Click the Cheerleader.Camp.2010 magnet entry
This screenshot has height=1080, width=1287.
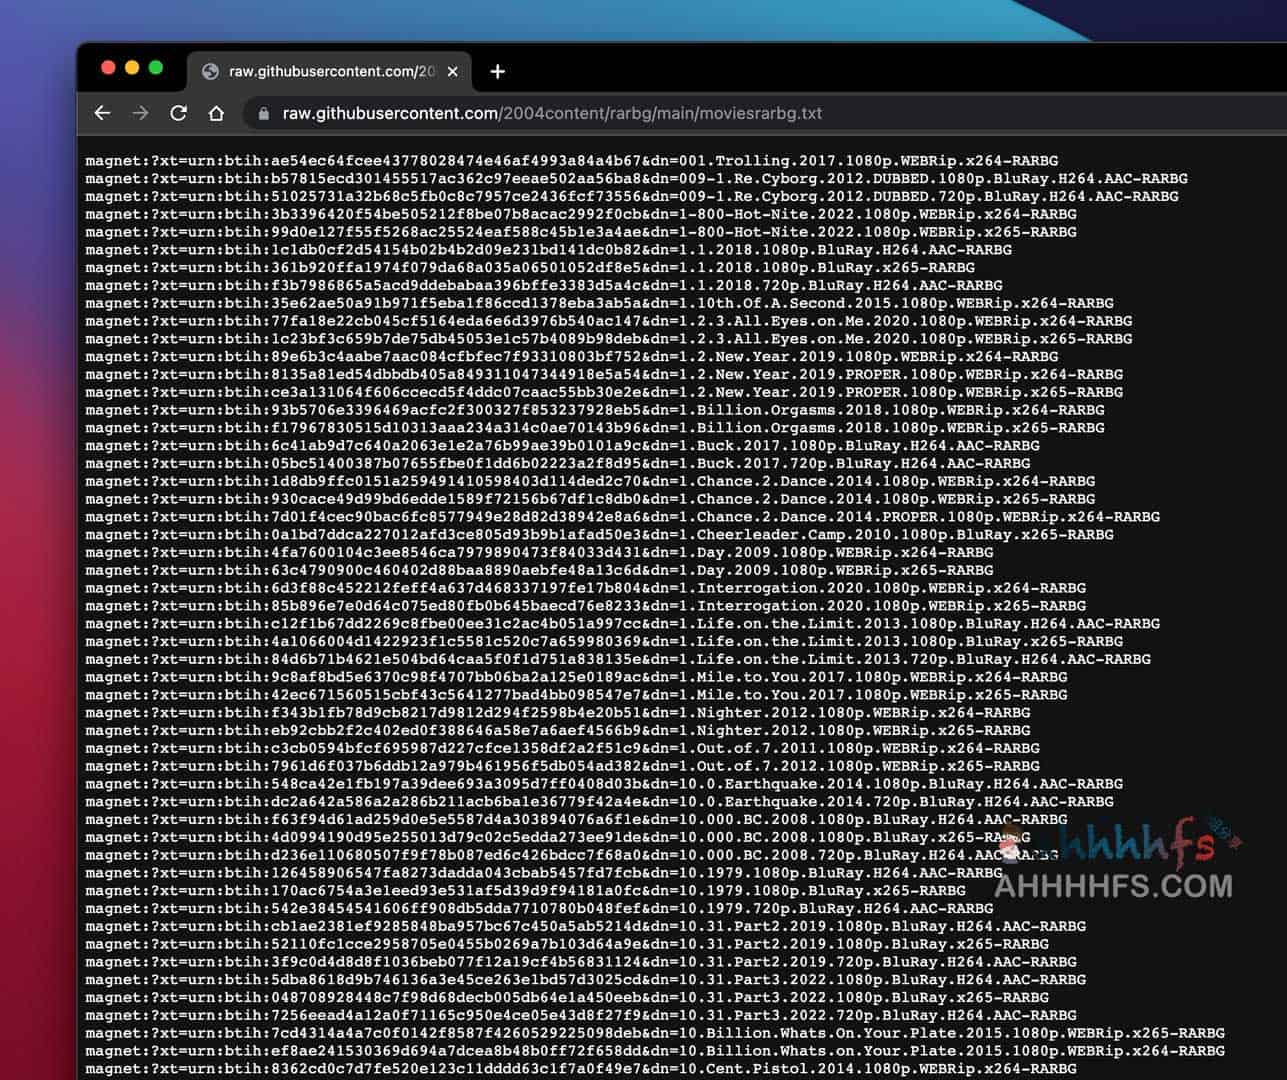tap(599, 534)
